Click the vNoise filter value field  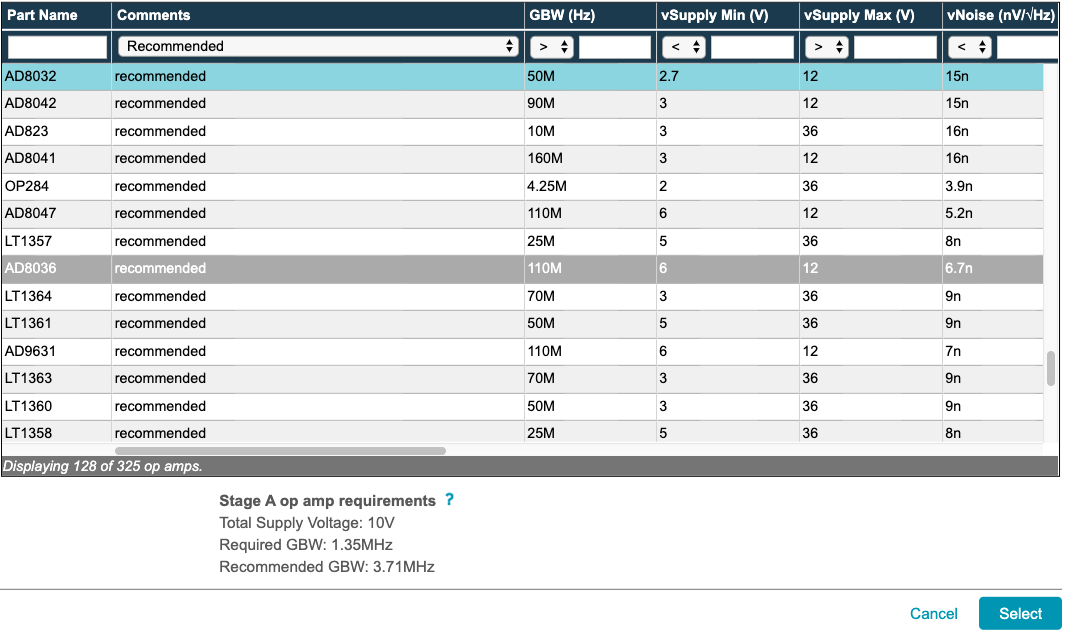click(1028, 47)
